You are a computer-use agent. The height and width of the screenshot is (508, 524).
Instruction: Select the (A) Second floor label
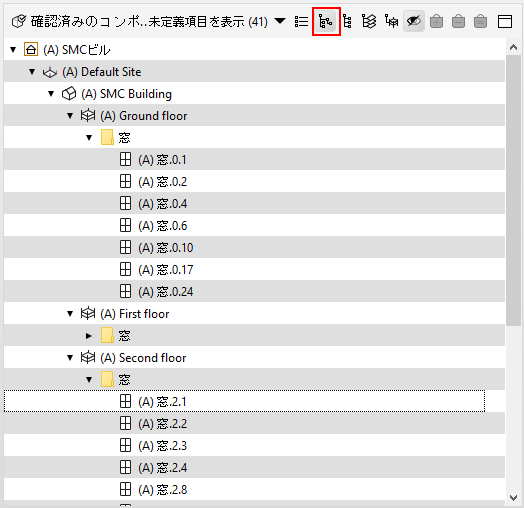143,358
